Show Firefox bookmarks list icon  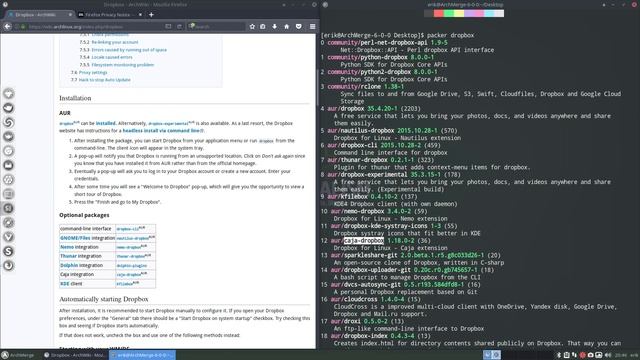(263, 27)
